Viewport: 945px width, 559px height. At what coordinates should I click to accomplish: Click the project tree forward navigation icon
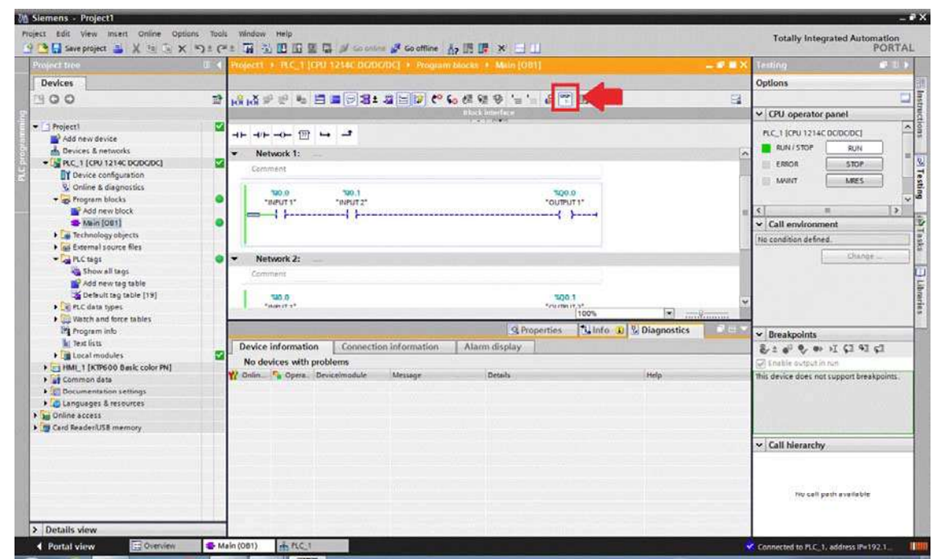69,99
